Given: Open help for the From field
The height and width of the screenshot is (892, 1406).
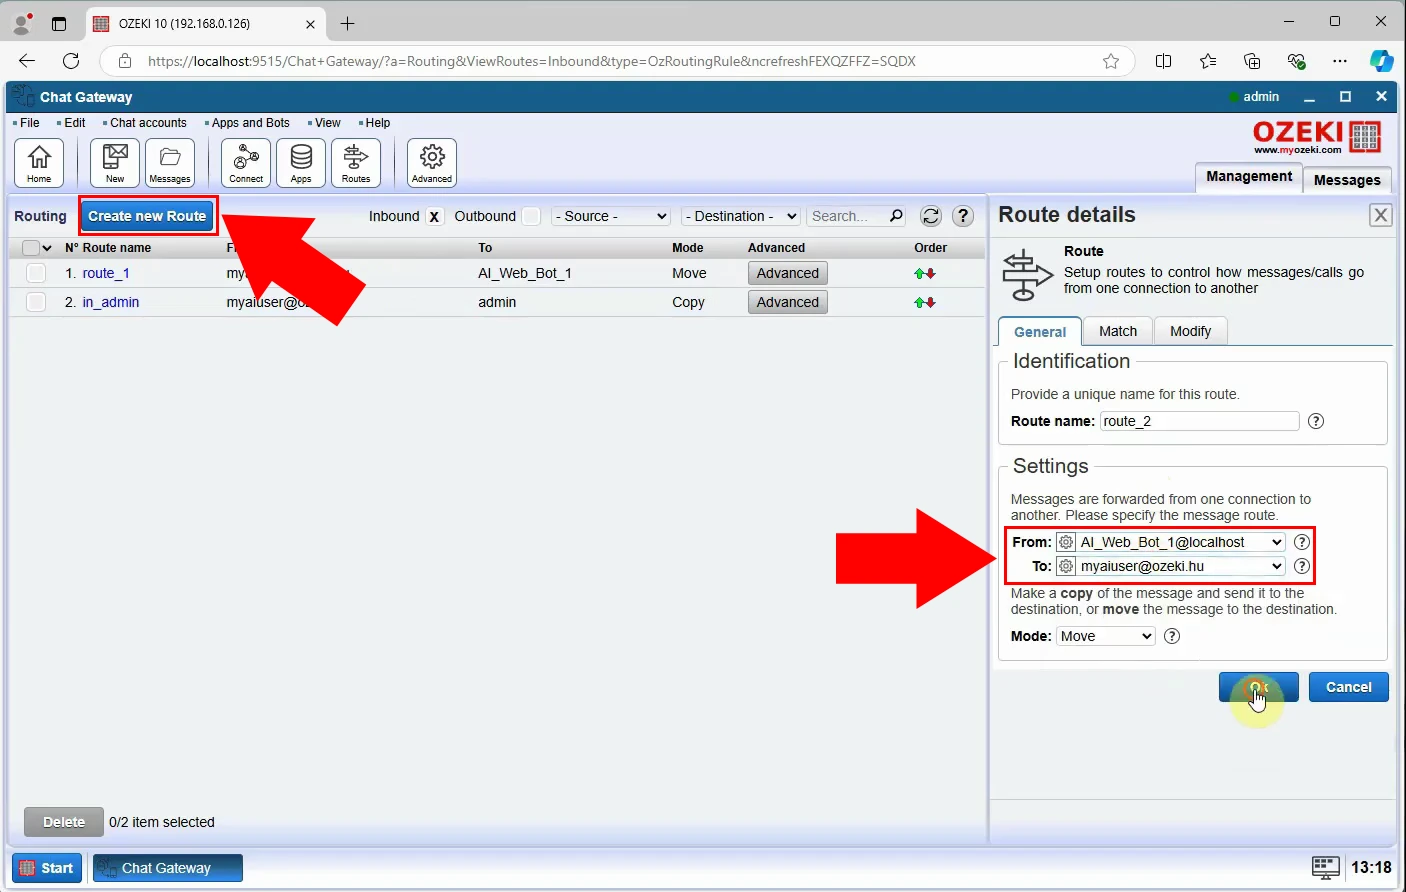Looking at the screenshot, I should pyautogui.click(x=1302, y=542).
